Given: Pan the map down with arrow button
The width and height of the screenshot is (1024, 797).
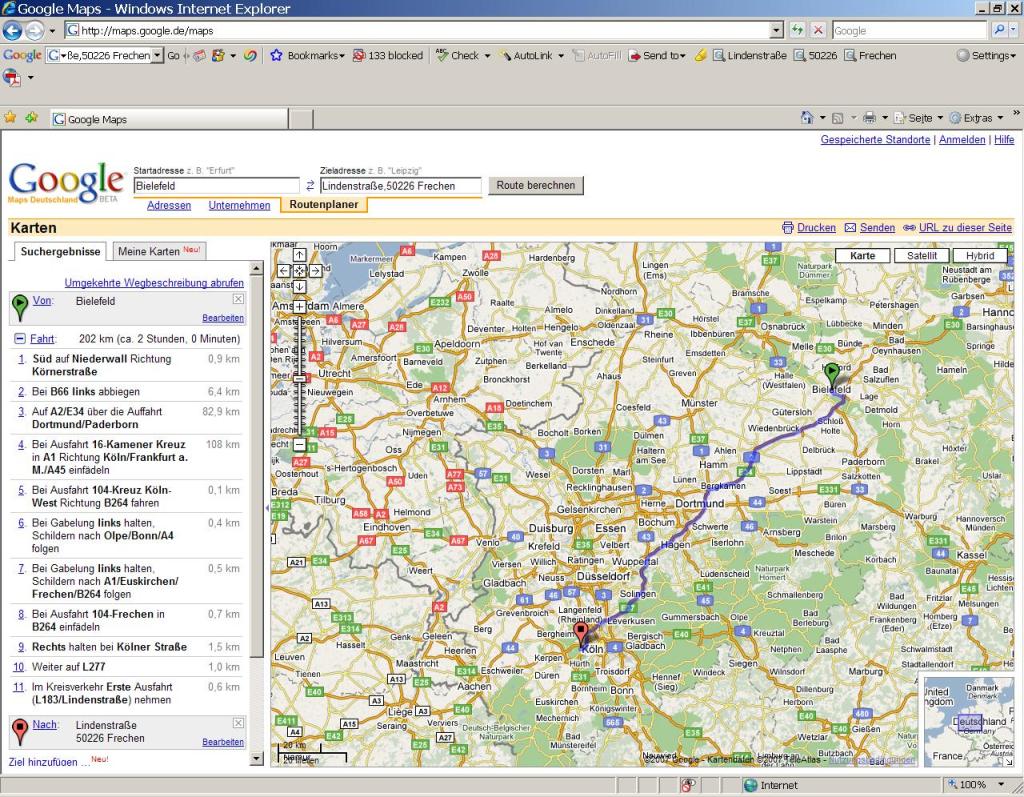Looking at the screenshot, I should 299,286.
